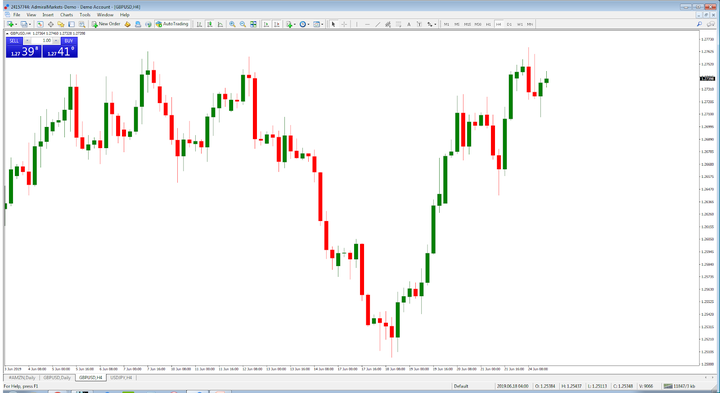Select the cursor arrow tool
The image size is (720, 393).
(x=333, y=24)
